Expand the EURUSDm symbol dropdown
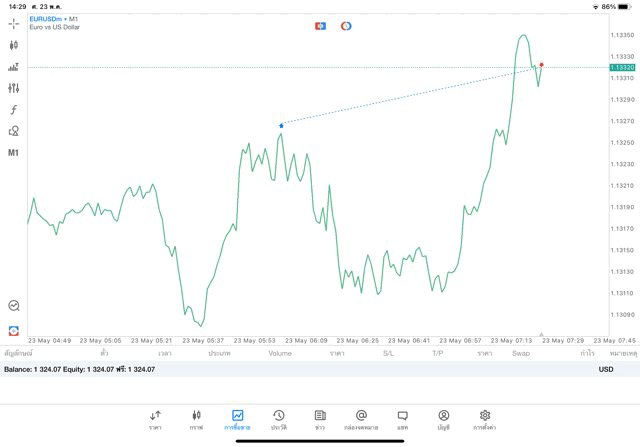 coord(50,18)
